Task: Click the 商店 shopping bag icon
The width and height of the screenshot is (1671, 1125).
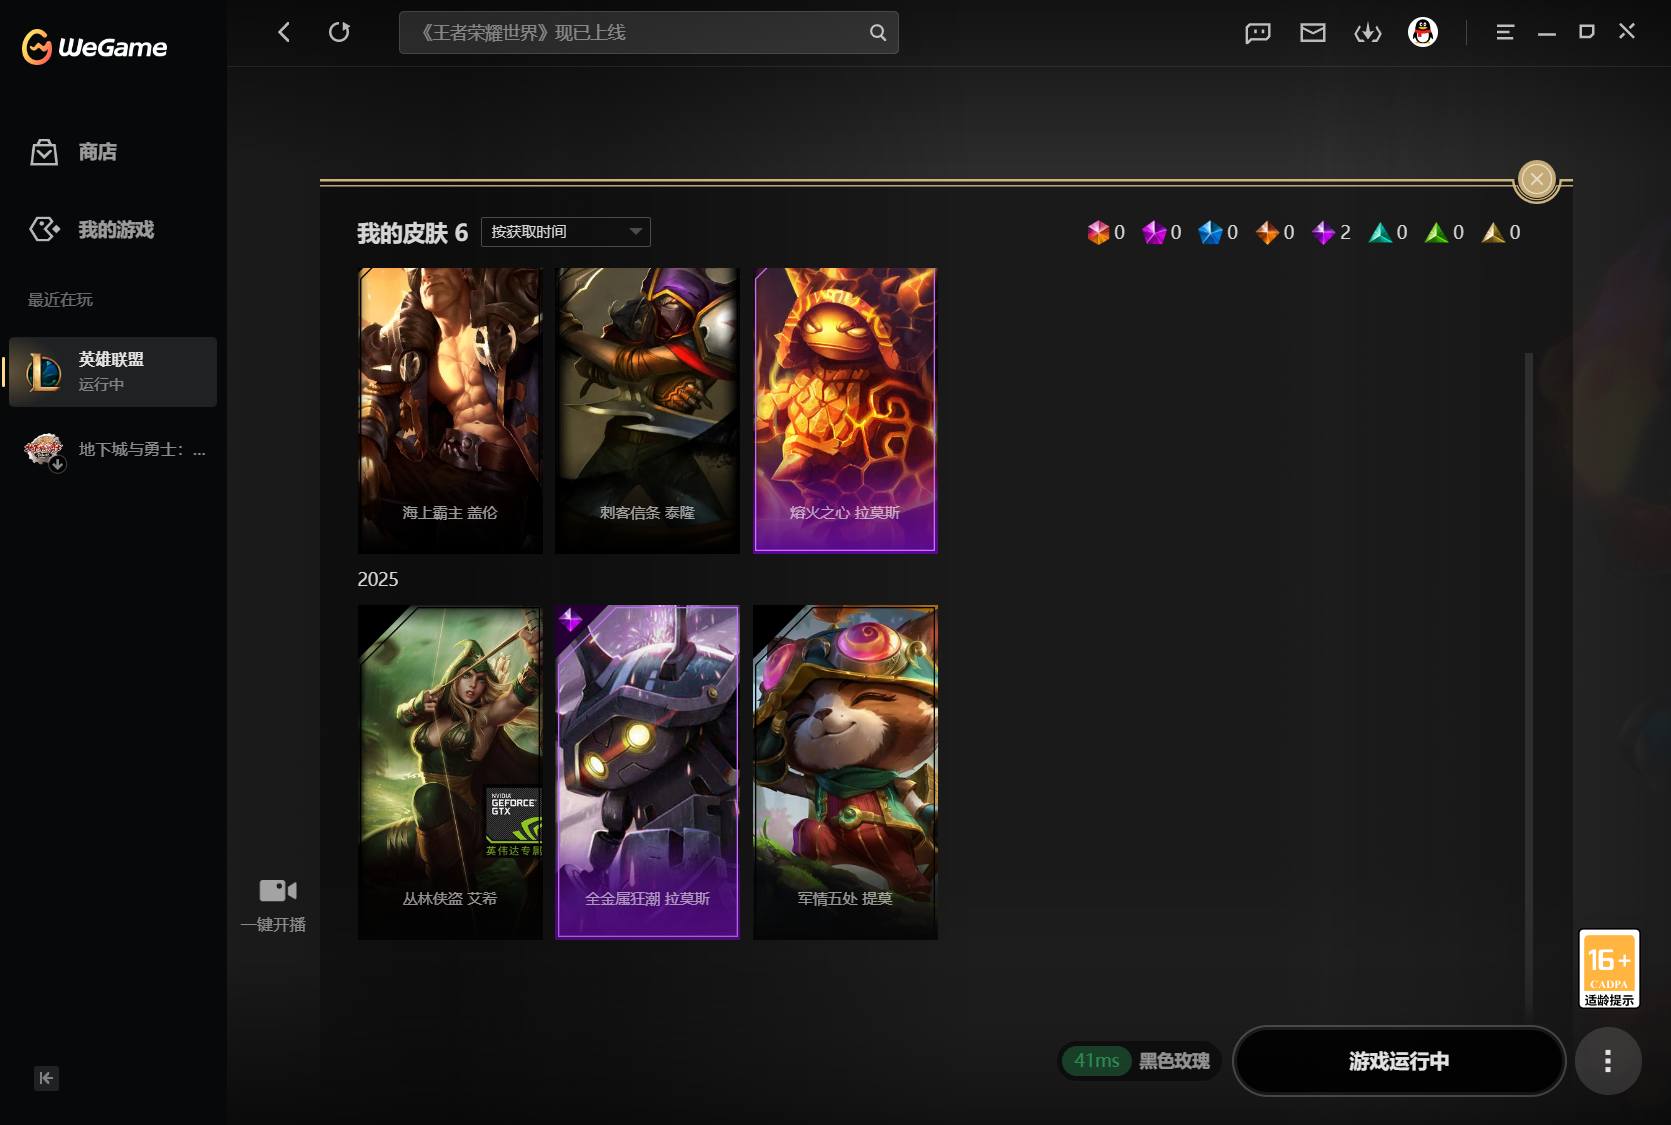Action: click(44, 152)
